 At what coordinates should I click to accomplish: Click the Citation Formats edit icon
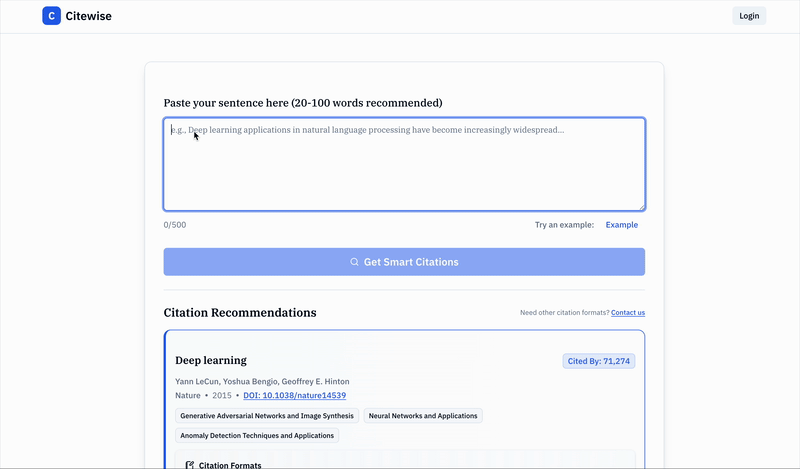[190, 465]
